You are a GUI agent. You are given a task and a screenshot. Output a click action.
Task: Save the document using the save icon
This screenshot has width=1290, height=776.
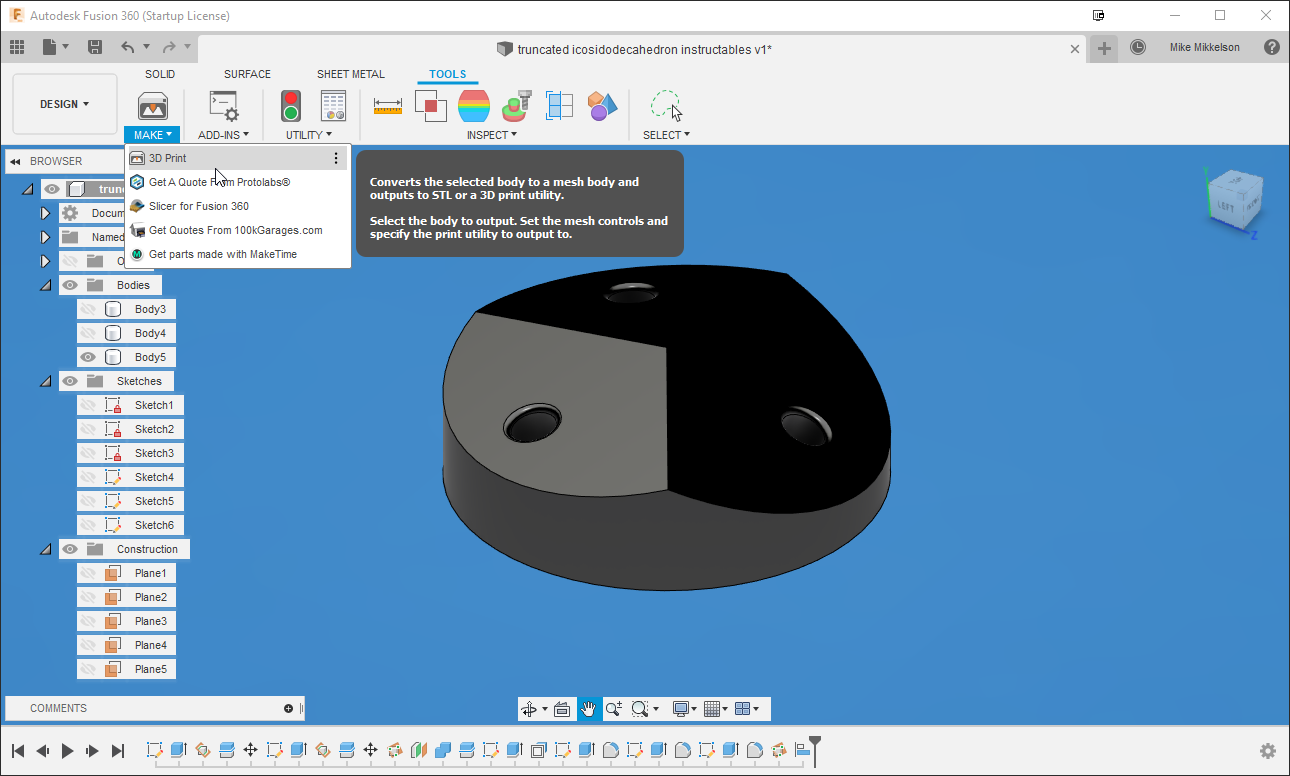click(x=95, y=46)
